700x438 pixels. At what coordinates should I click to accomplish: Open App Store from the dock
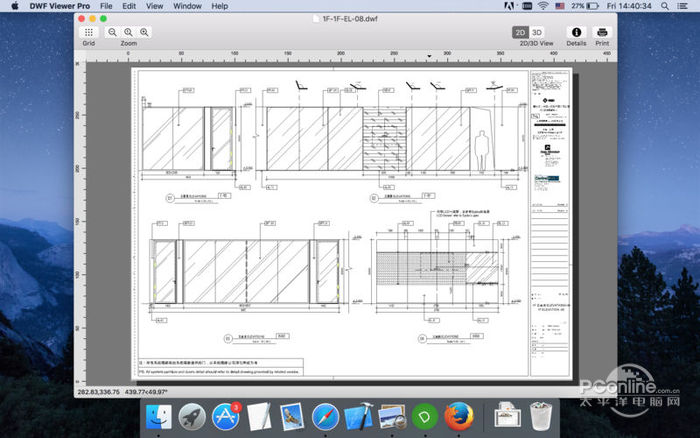(x=224, y=416)
